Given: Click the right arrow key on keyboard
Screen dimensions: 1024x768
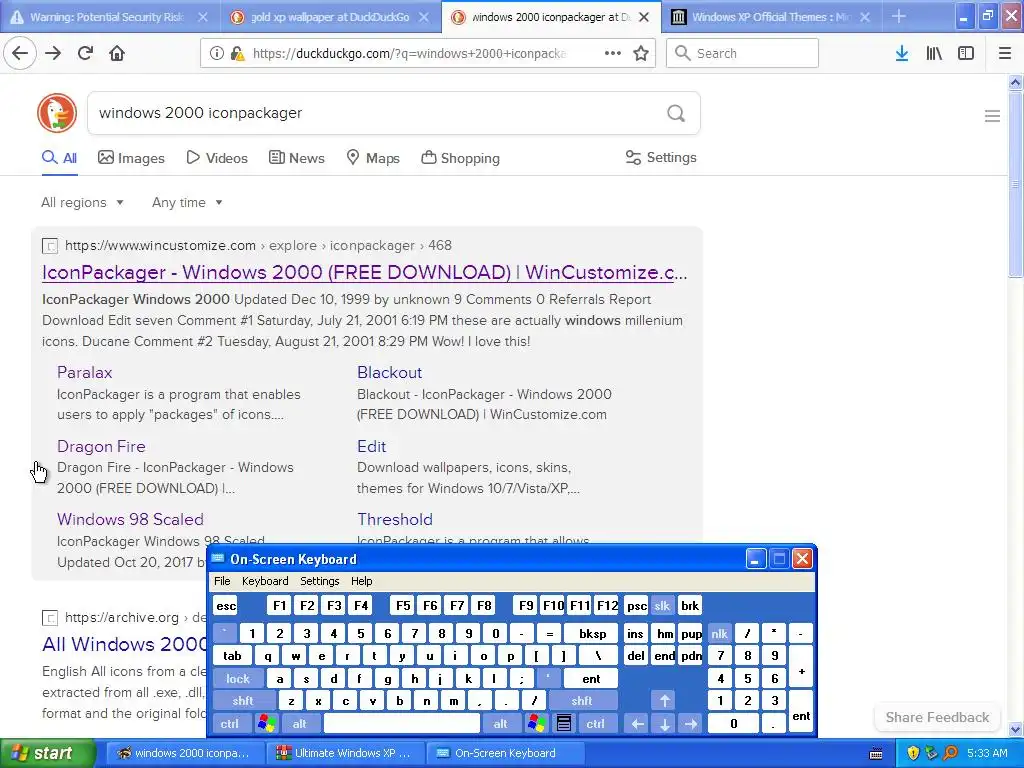Looking at the screenshot, I should coord(690,724).
